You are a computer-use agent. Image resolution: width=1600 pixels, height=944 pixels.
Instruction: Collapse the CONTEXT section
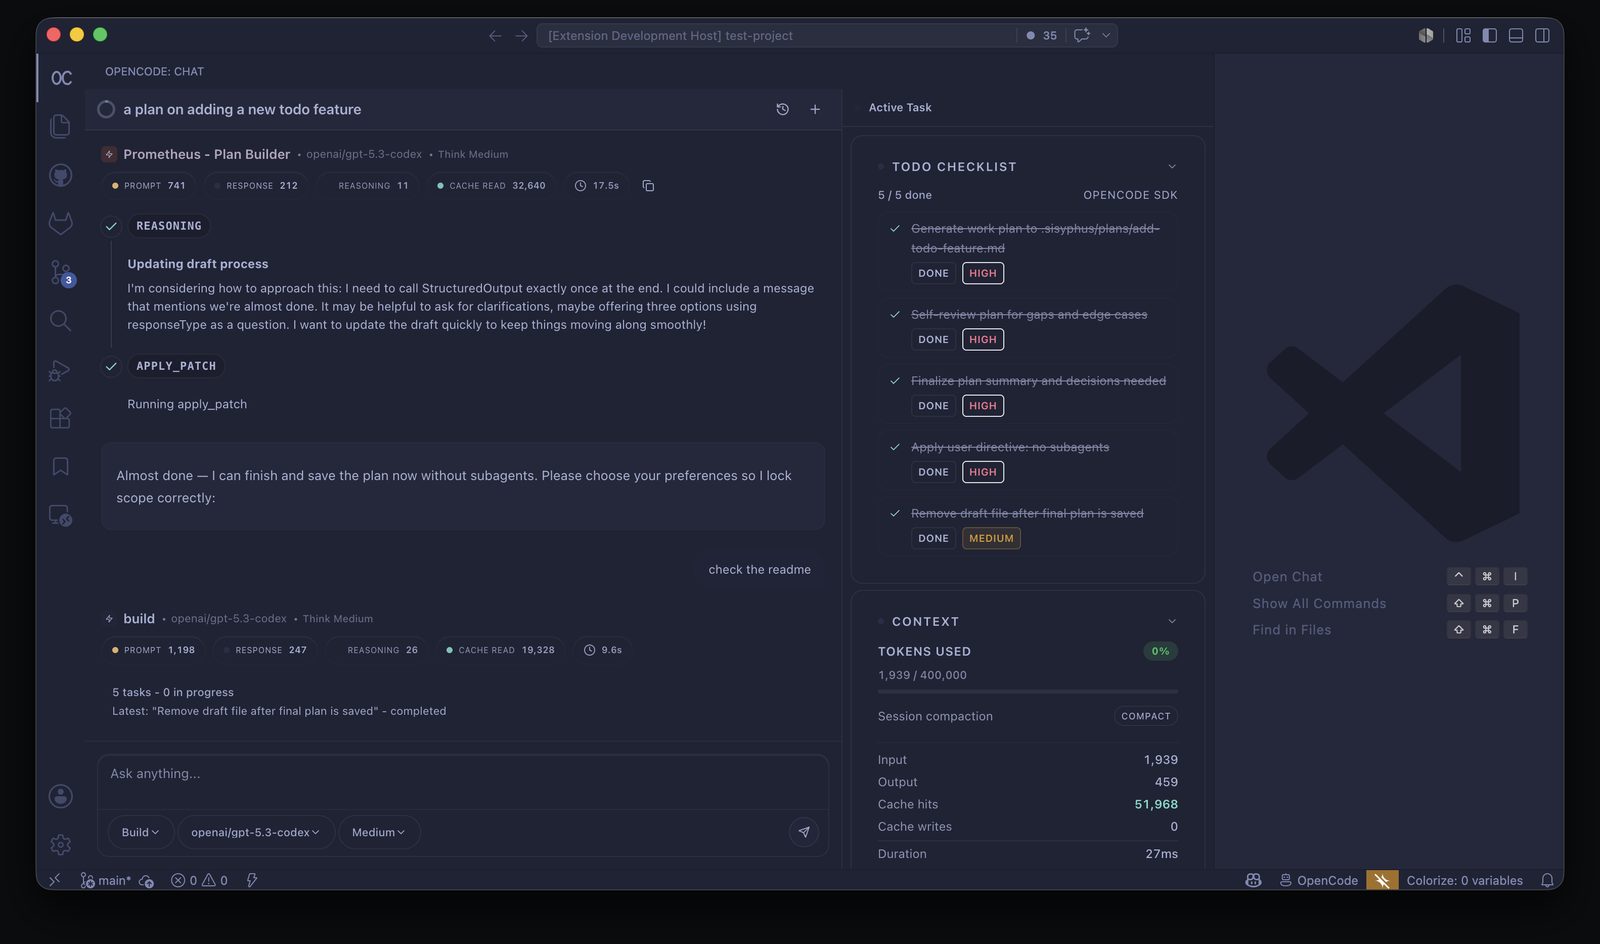1172,622
